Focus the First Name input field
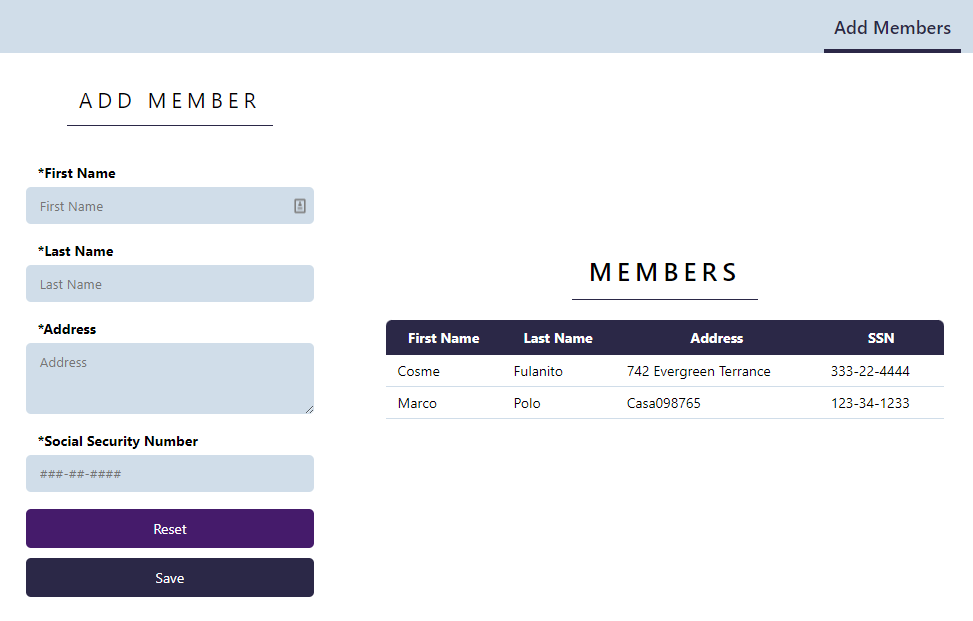This screenshot has height=621, width=973. [x=160, y=206]
